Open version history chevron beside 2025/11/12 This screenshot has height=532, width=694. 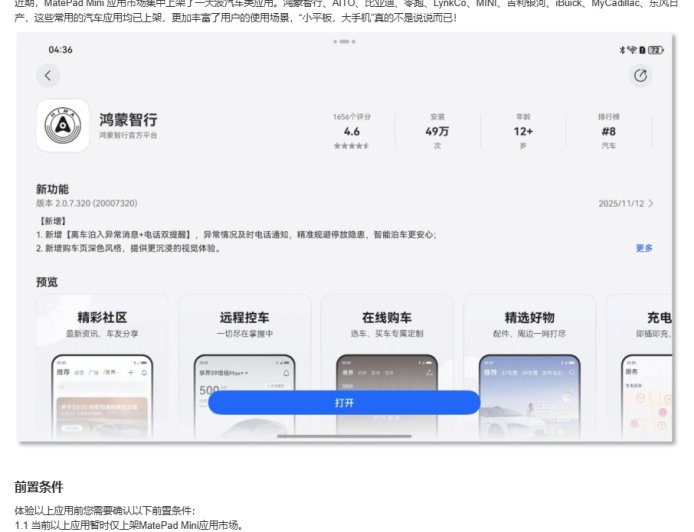coord(651,204)
